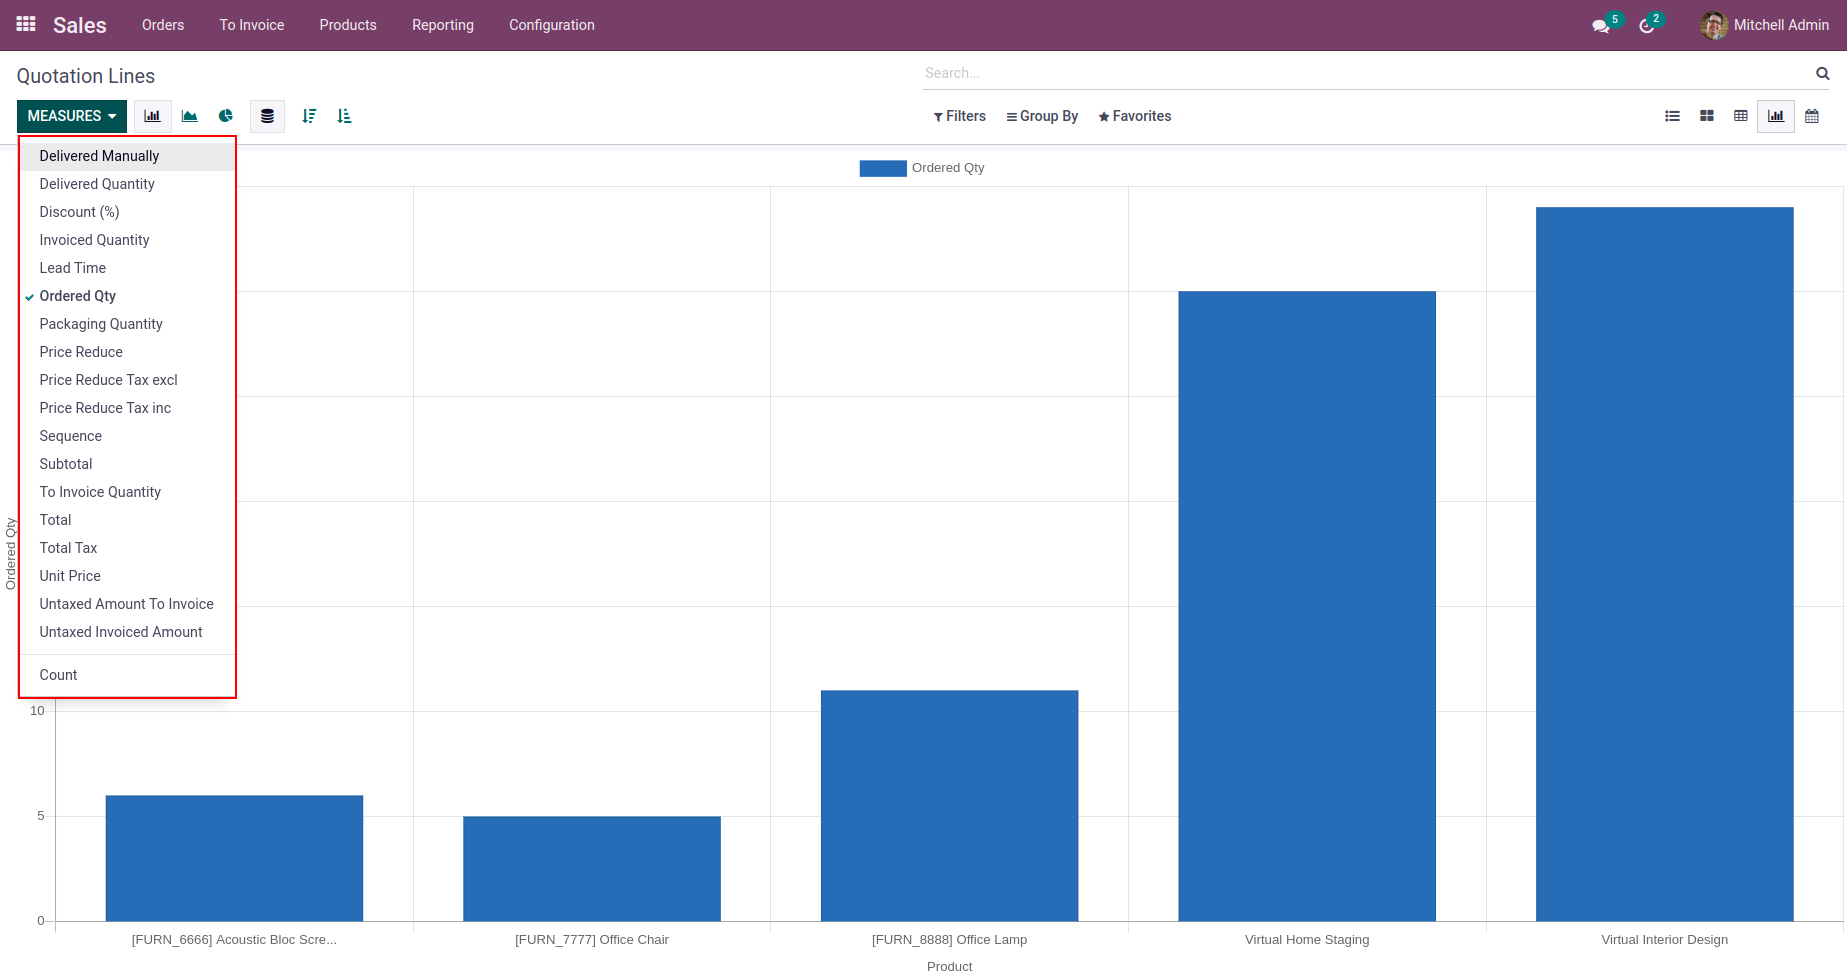Enable the Count measure
The height and width of the screenshot is (976, 1847).
click(58, 675)
